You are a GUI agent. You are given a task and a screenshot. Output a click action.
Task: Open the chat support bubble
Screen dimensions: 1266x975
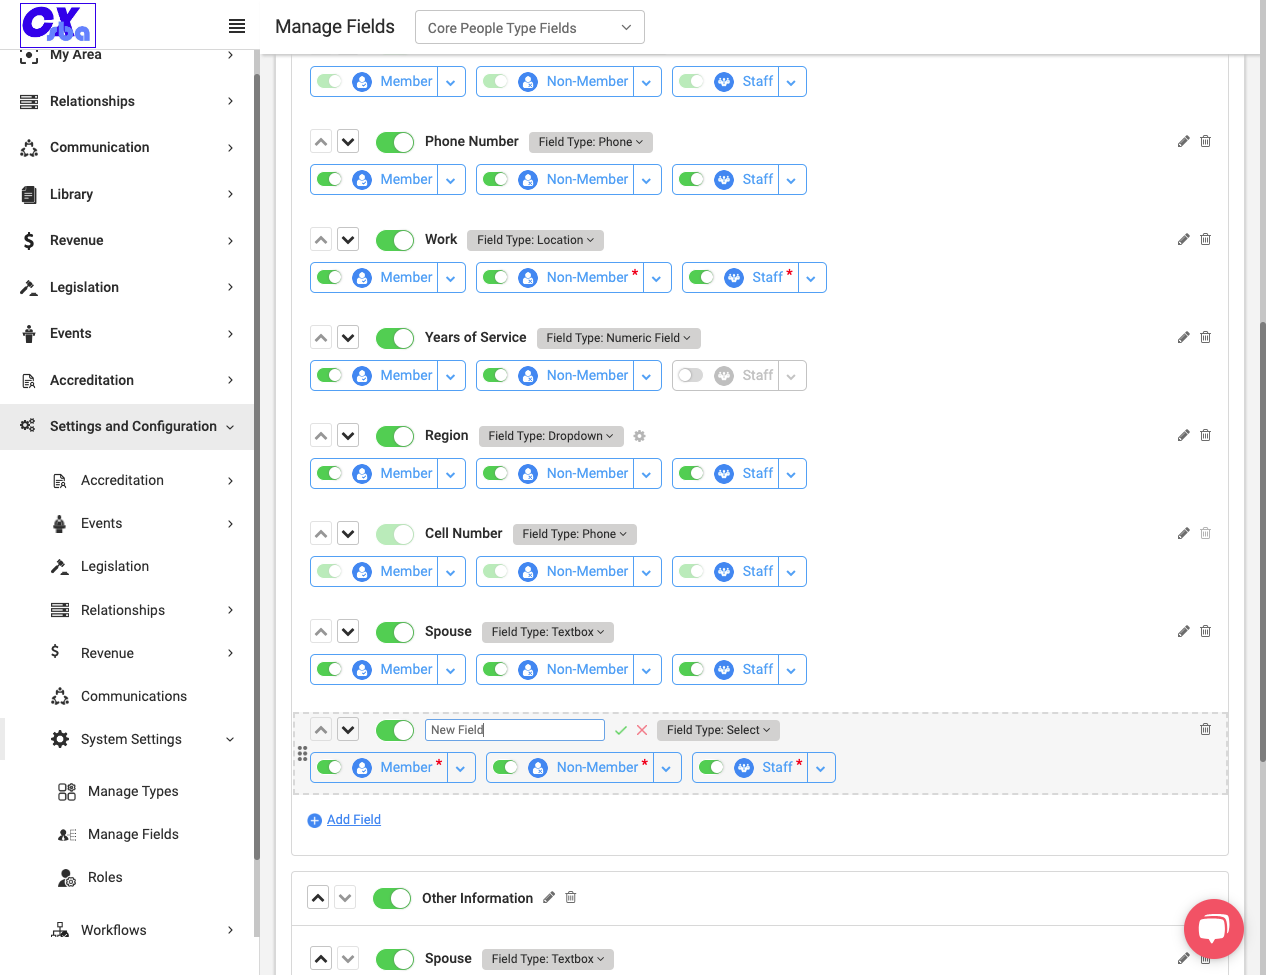coord(1213,929)
